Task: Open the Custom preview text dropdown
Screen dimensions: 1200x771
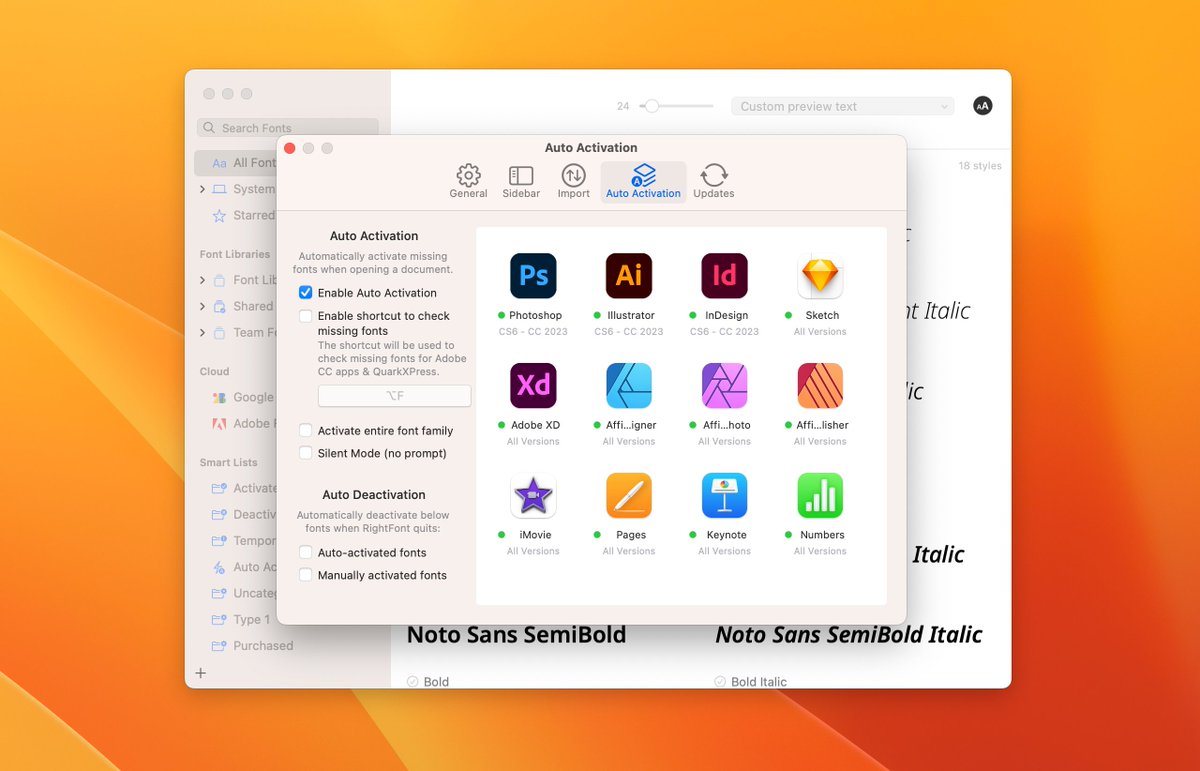Action: 842,106
